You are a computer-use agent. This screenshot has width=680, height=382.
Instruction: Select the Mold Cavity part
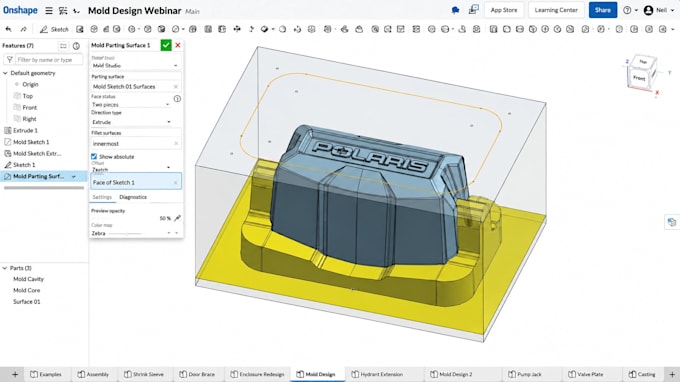click(x=28, y=279)
